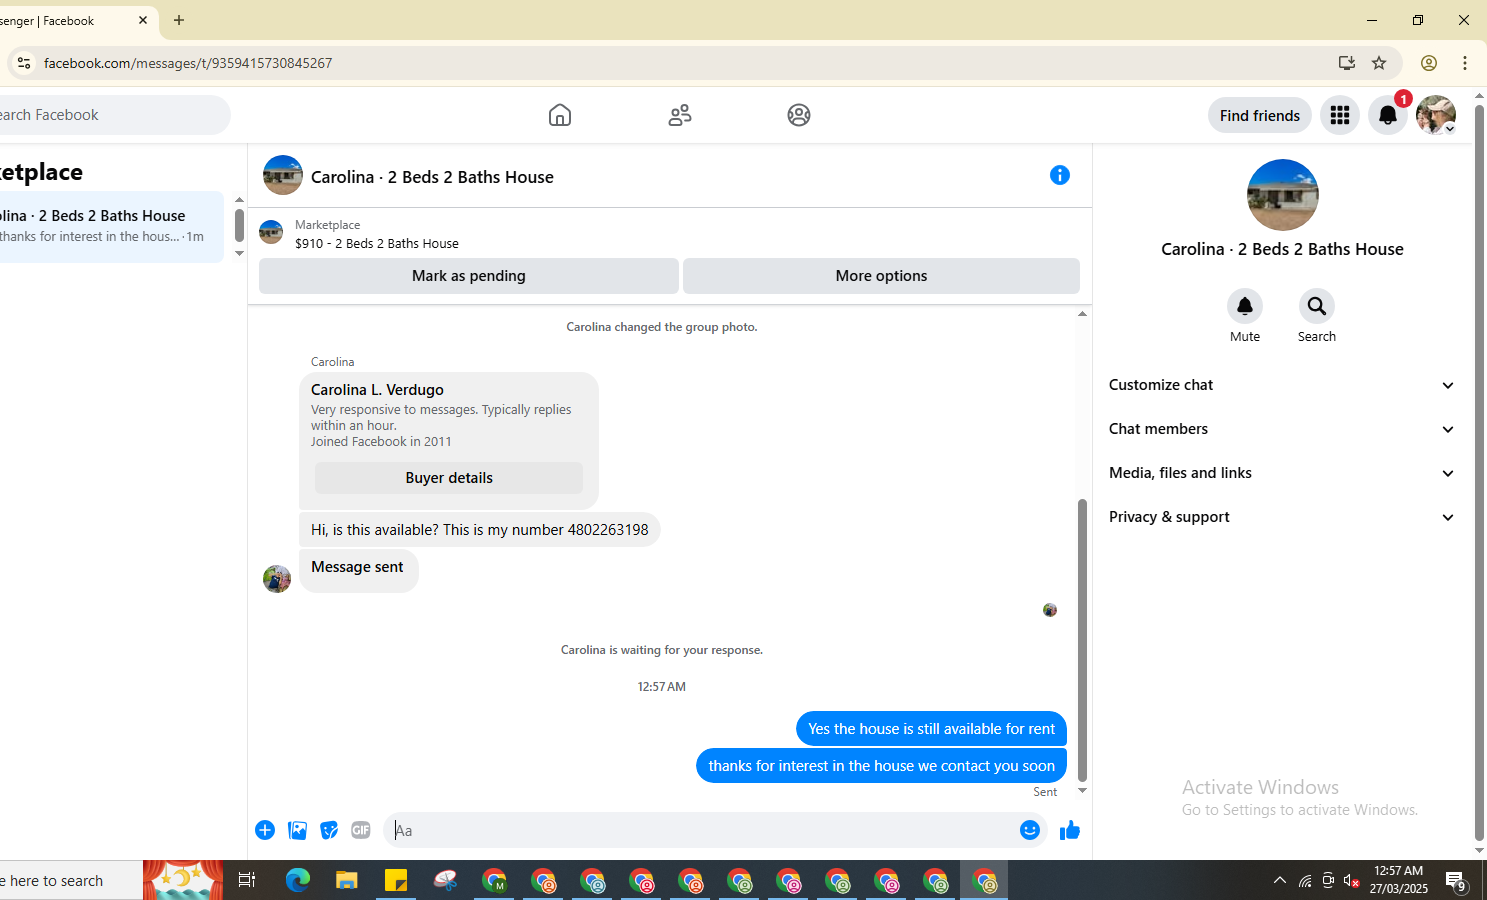This screenshot has height=900, width=1487.
Task: Open the Groups icon in top navigation
Action: pos(799,115)
